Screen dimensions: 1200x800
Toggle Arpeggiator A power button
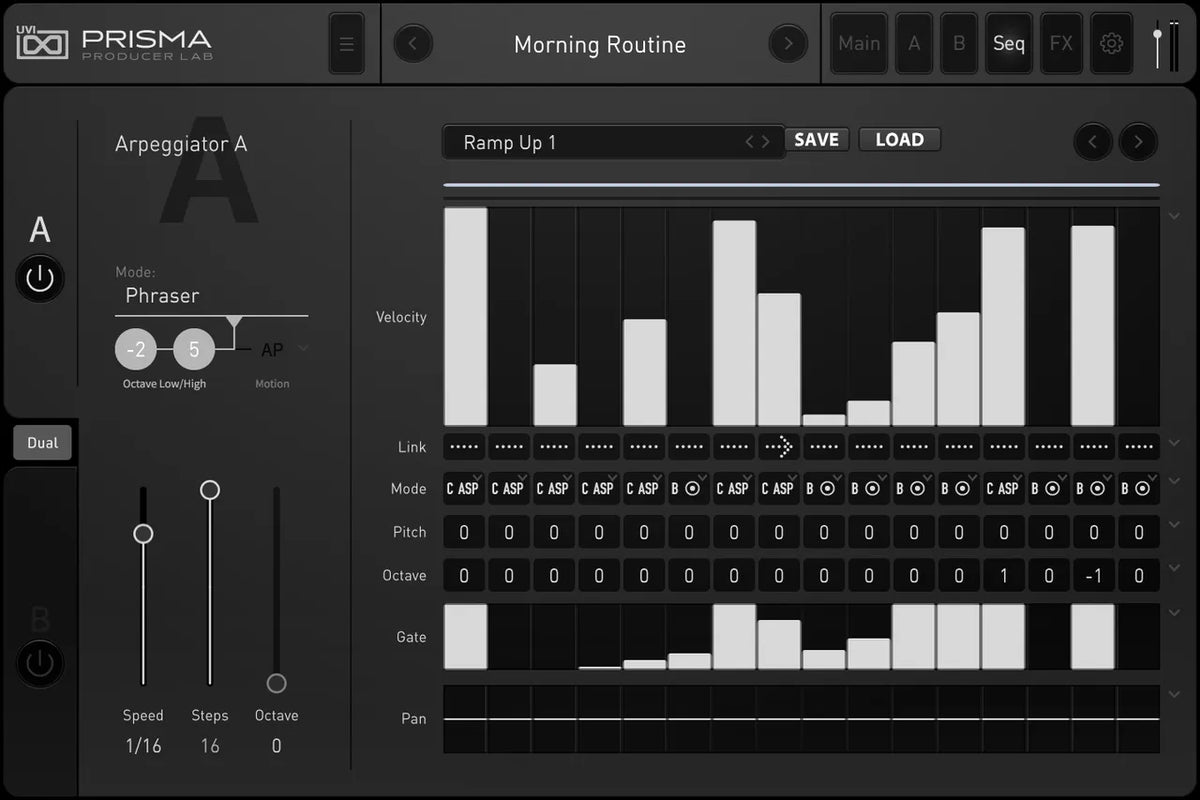[x=40, y=279]
